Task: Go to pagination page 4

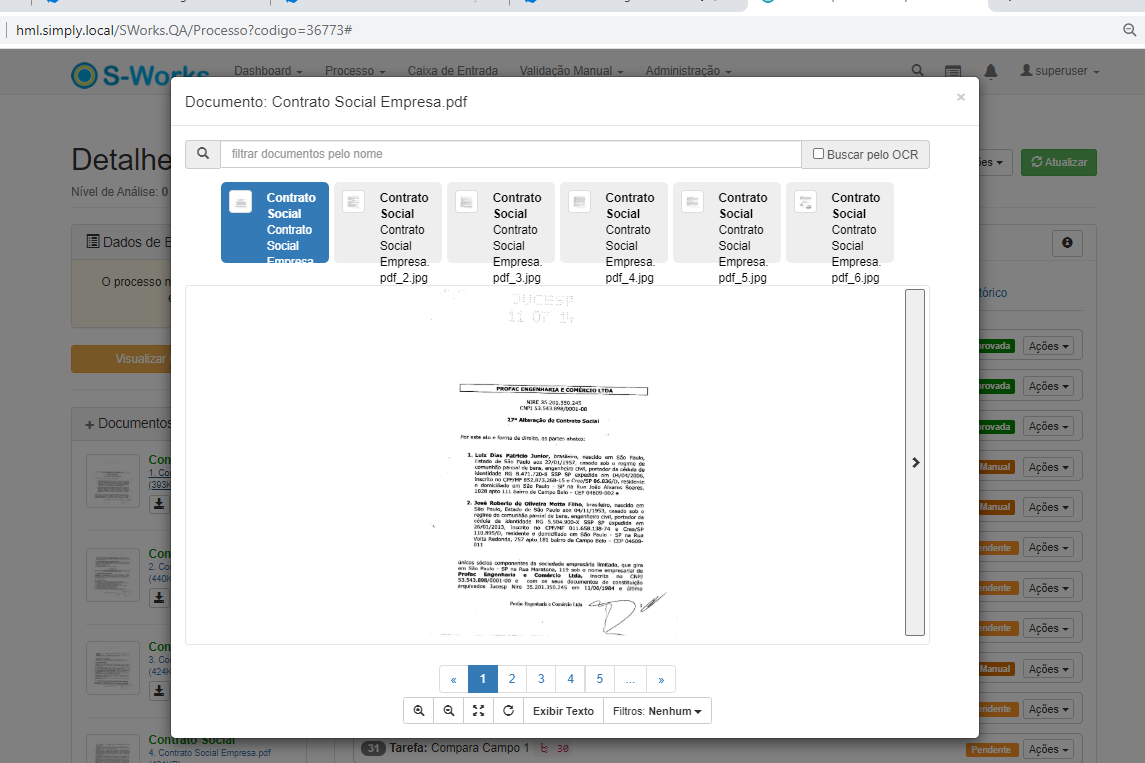Action: pos(570,679)
